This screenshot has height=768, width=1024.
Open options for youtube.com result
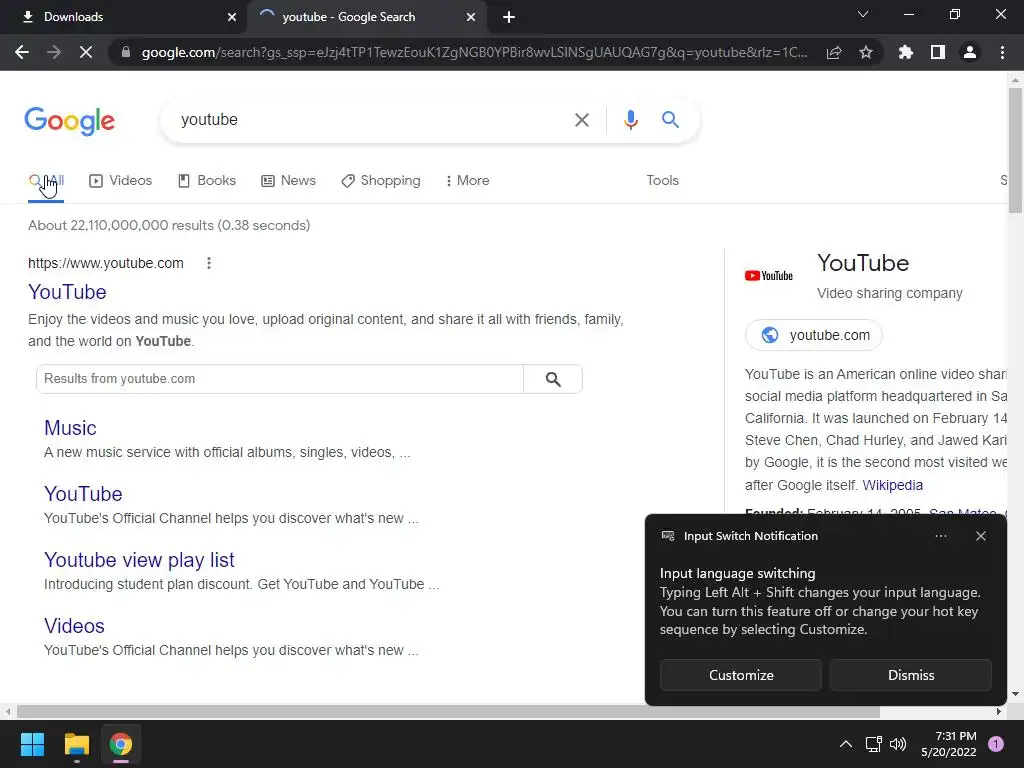click(209, 263)
